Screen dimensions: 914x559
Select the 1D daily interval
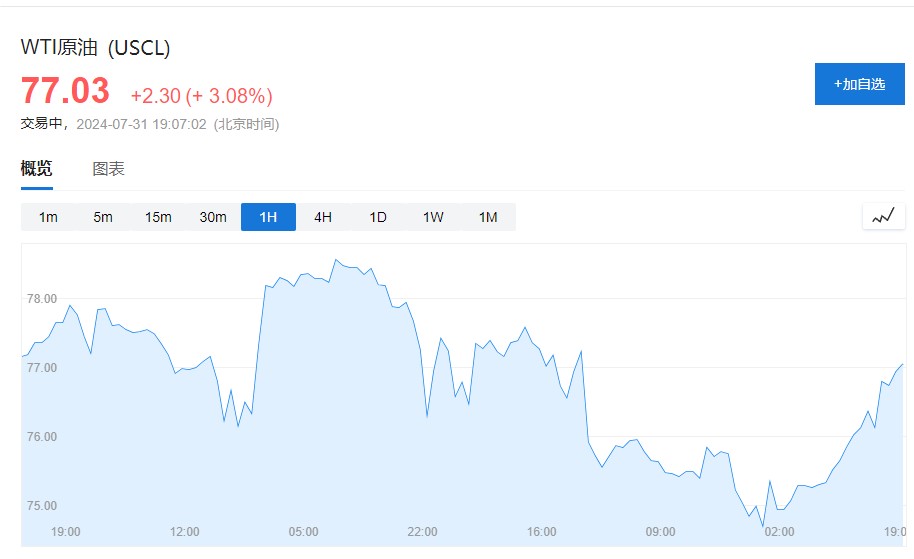(378, 217)
